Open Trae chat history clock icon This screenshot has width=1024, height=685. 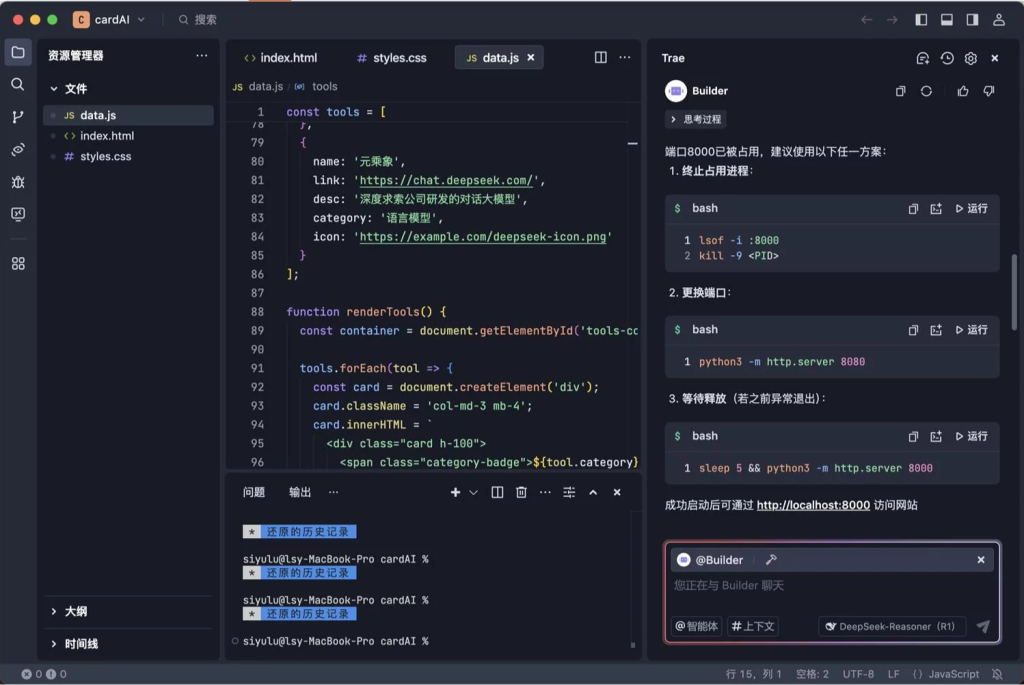[947, 58]
